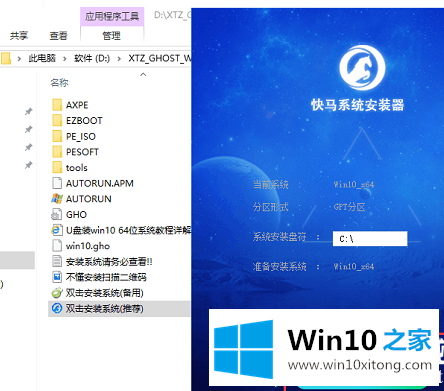Select the win10.gho file icon
Image resolution: width=444 pixels, height=391 pixels.
[57, 246]
